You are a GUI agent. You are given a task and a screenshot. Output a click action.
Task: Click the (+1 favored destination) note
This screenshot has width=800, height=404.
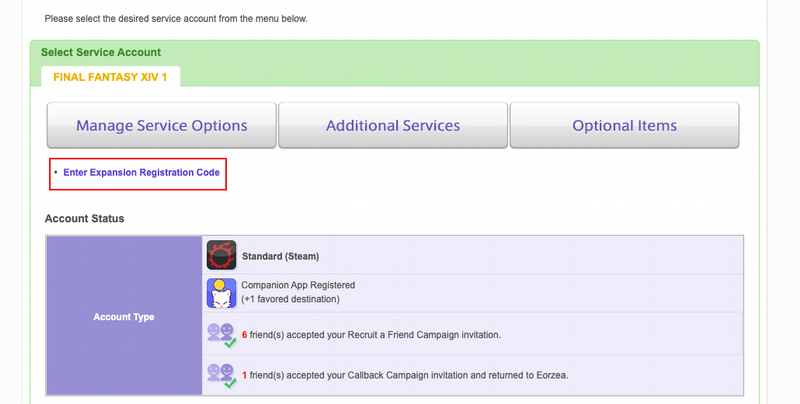290,299
